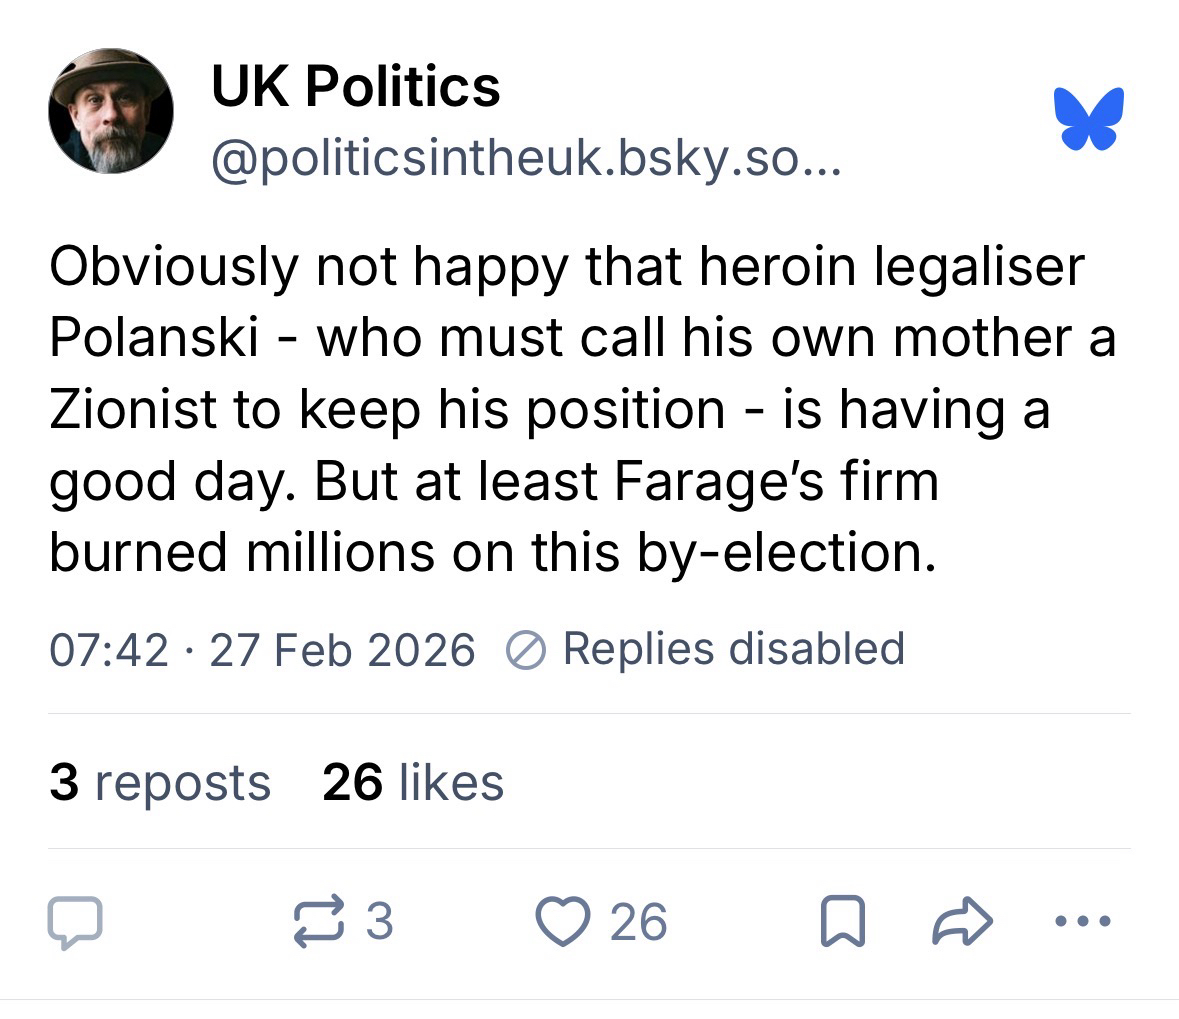View the list of 26 likes
Image resolution: width=1179 pixels, height=1019 pixels.
413,782
